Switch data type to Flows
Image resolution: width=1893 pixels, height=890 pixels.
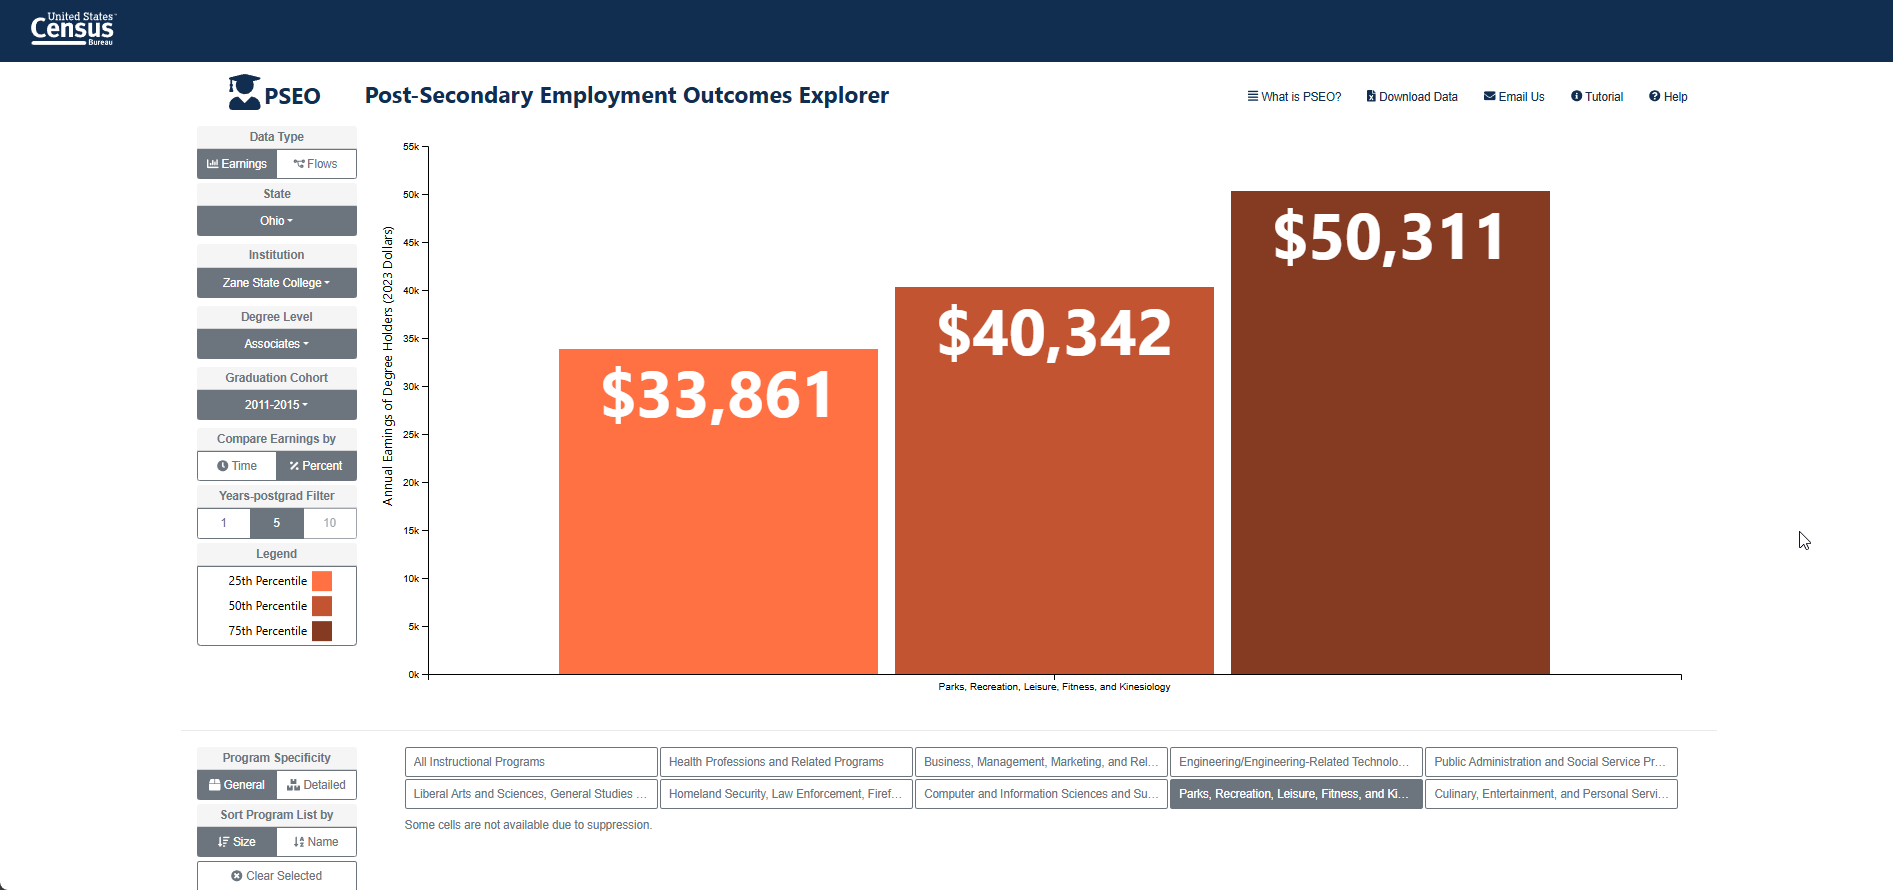316,164
